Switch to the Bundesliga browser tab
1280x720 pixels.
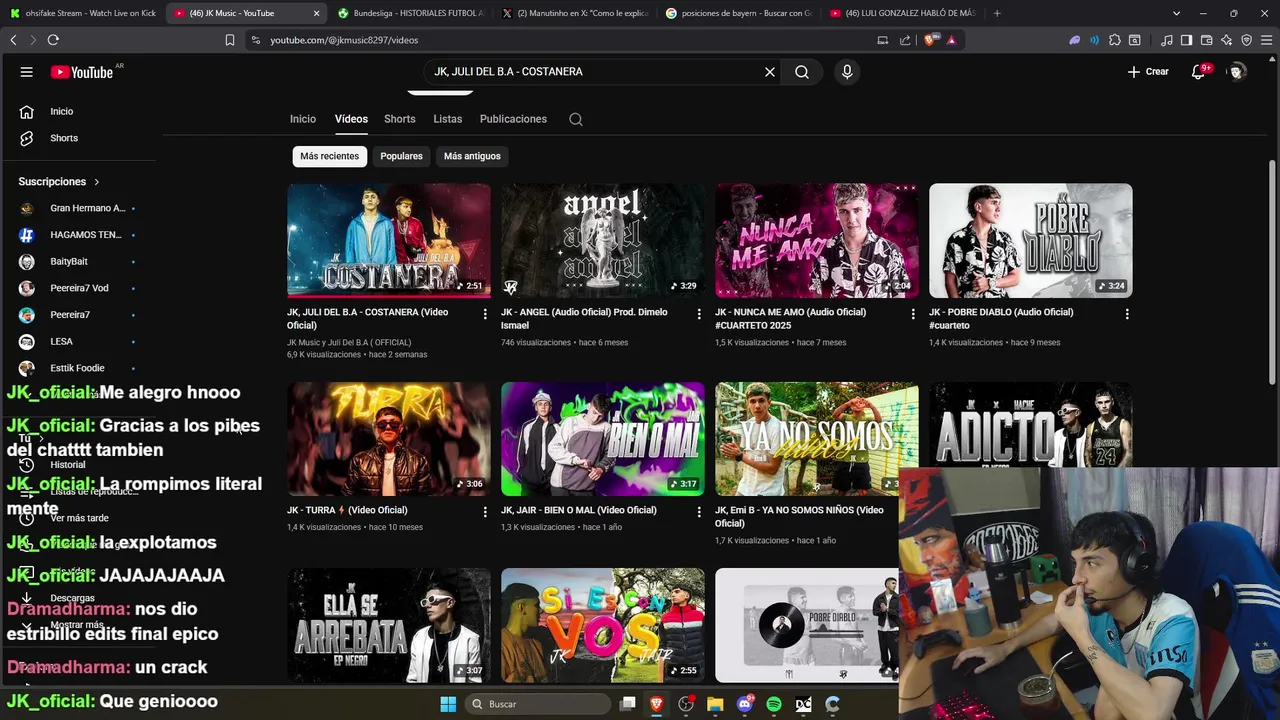(410, 13)
